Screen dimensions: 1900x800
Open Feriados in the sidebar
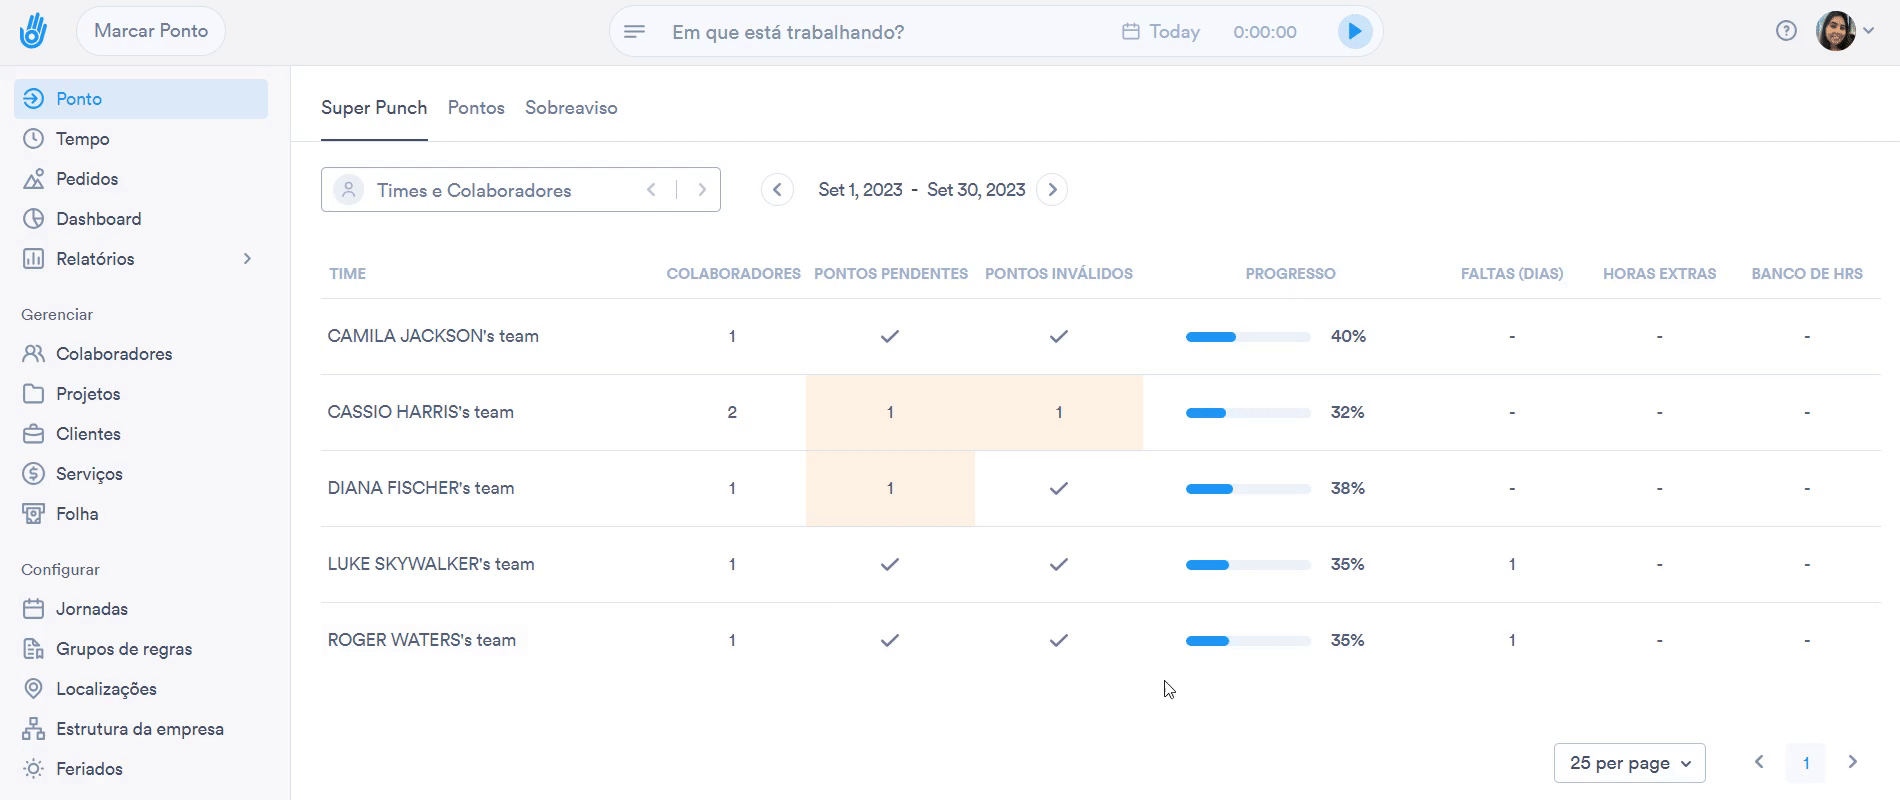89,769
